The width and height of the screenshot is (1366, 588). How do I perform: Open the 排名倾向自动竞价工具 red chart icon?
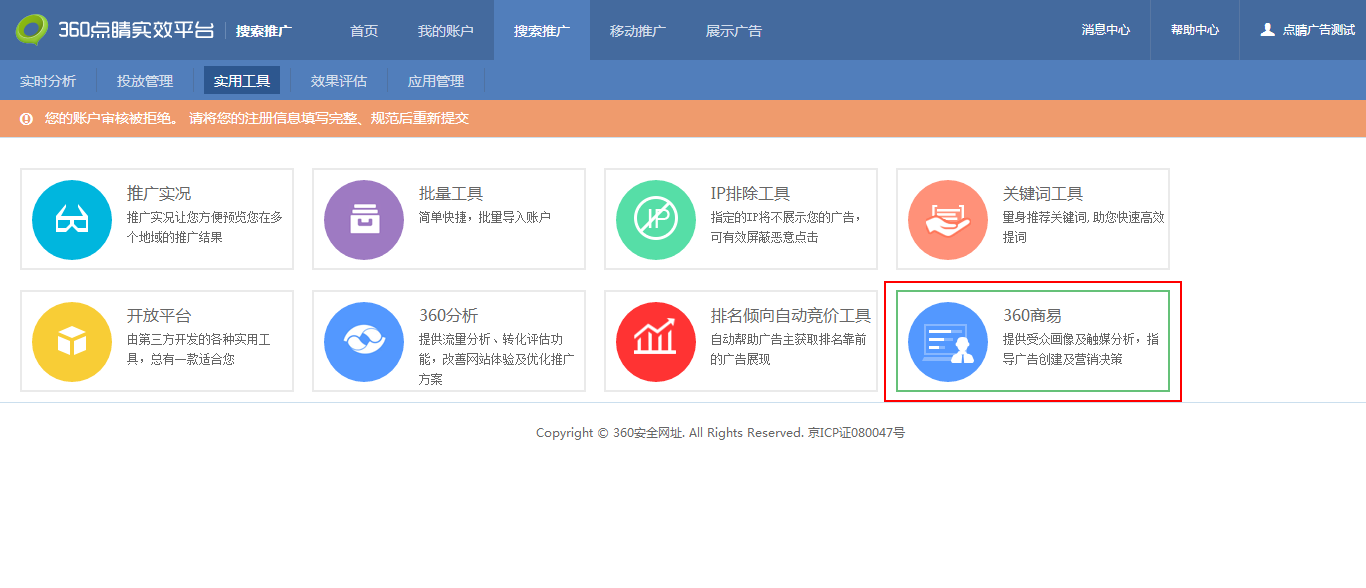[x=656, y=341]
